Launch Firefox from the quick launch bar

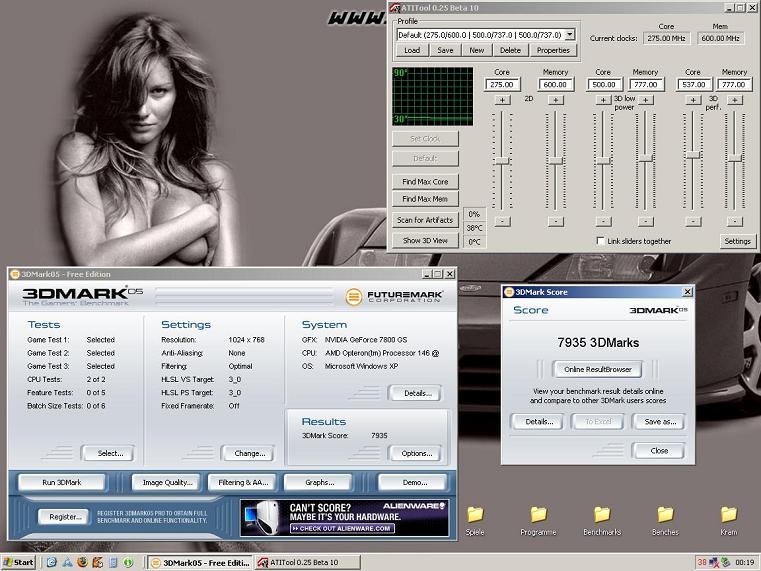83,562
